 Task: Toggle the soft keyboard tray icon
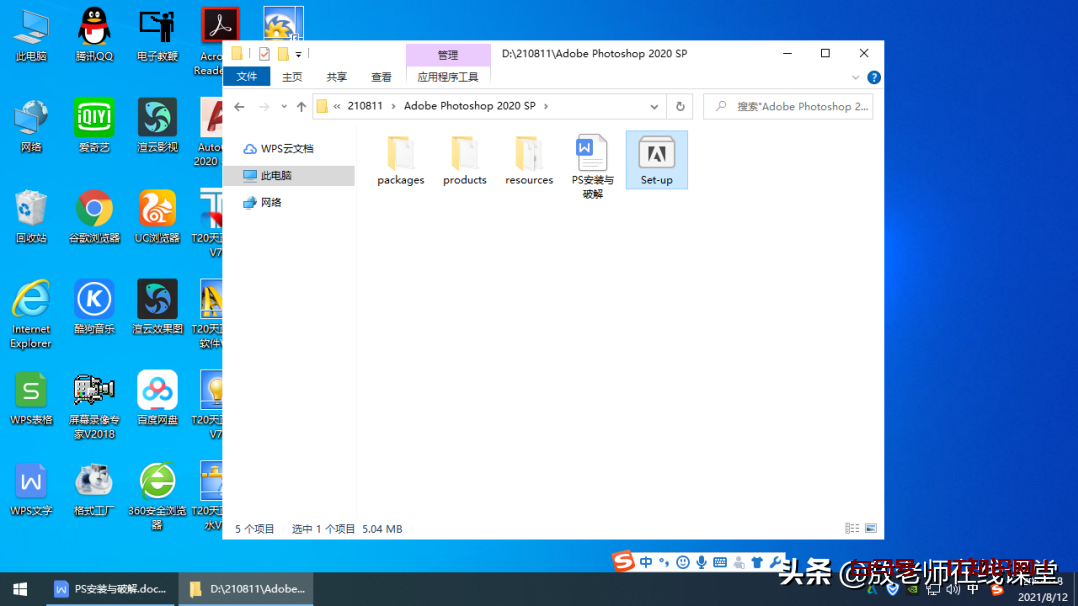pos(721,561)
